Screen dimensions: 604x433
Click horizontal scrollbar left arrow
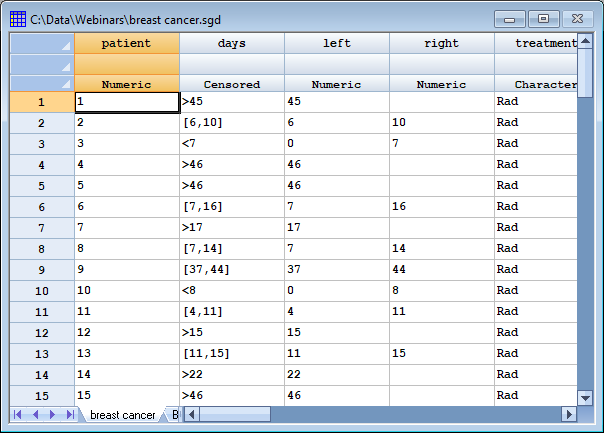[x=190, y=414]
